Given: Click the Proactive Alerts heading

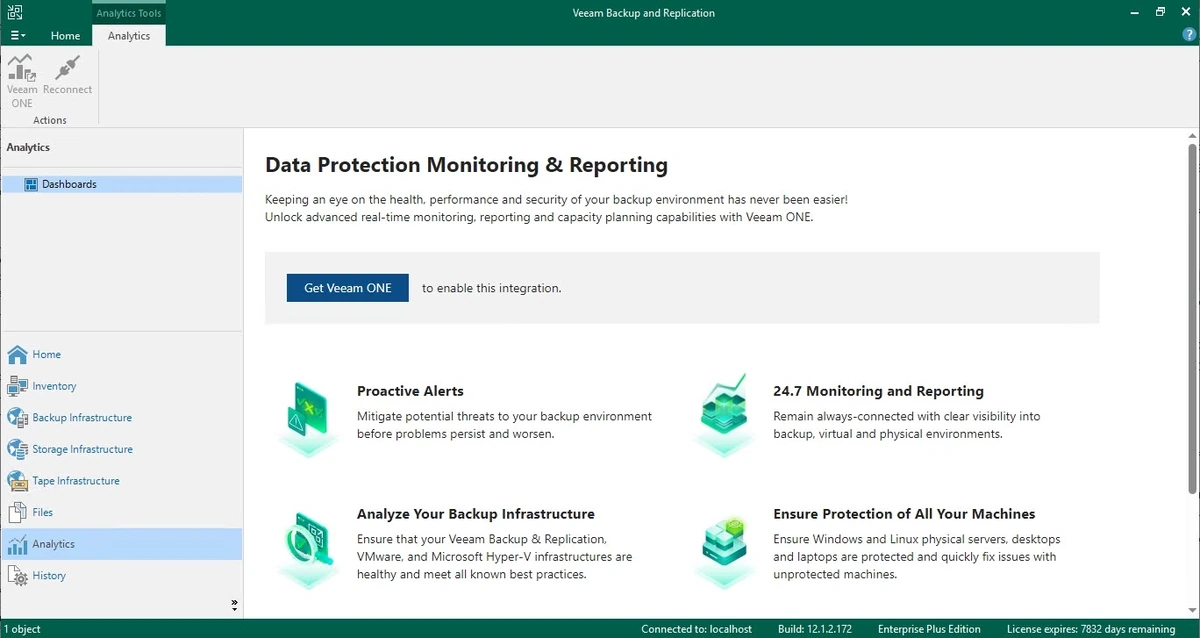Looking at the screenshot, I should click(410, 391).
